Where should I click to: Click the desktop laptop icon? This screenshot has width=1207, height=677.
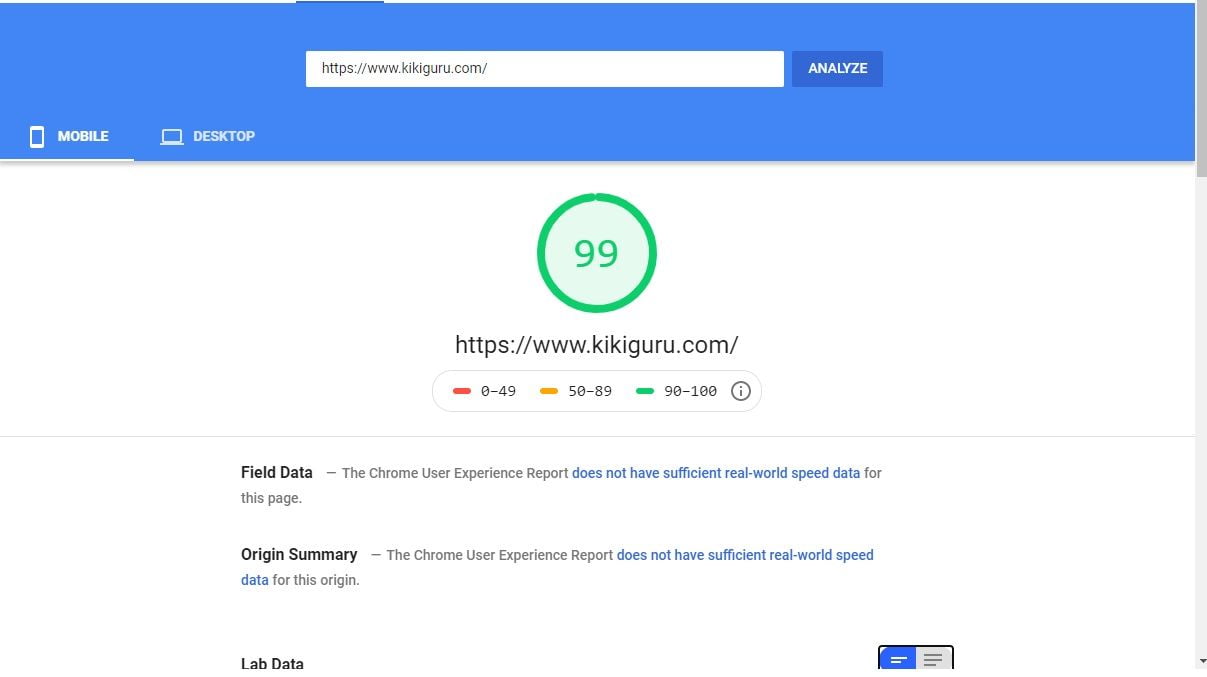[x=172, y=137]
